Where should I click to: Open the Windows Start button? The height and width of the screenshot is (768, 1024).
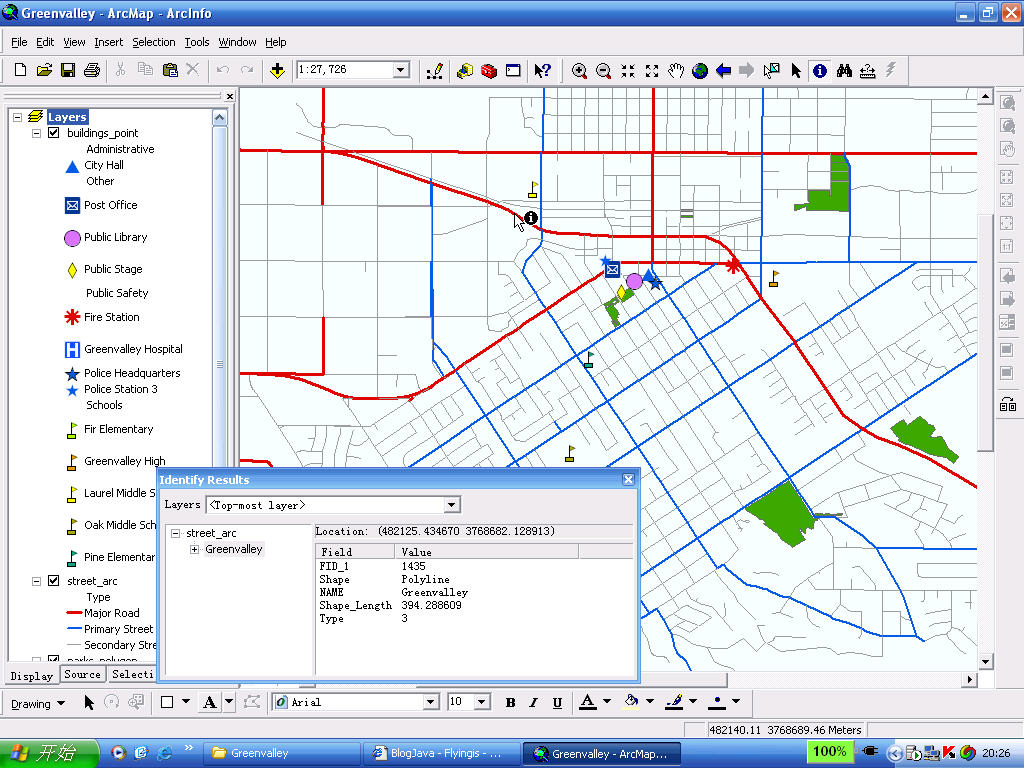[48, 753]
